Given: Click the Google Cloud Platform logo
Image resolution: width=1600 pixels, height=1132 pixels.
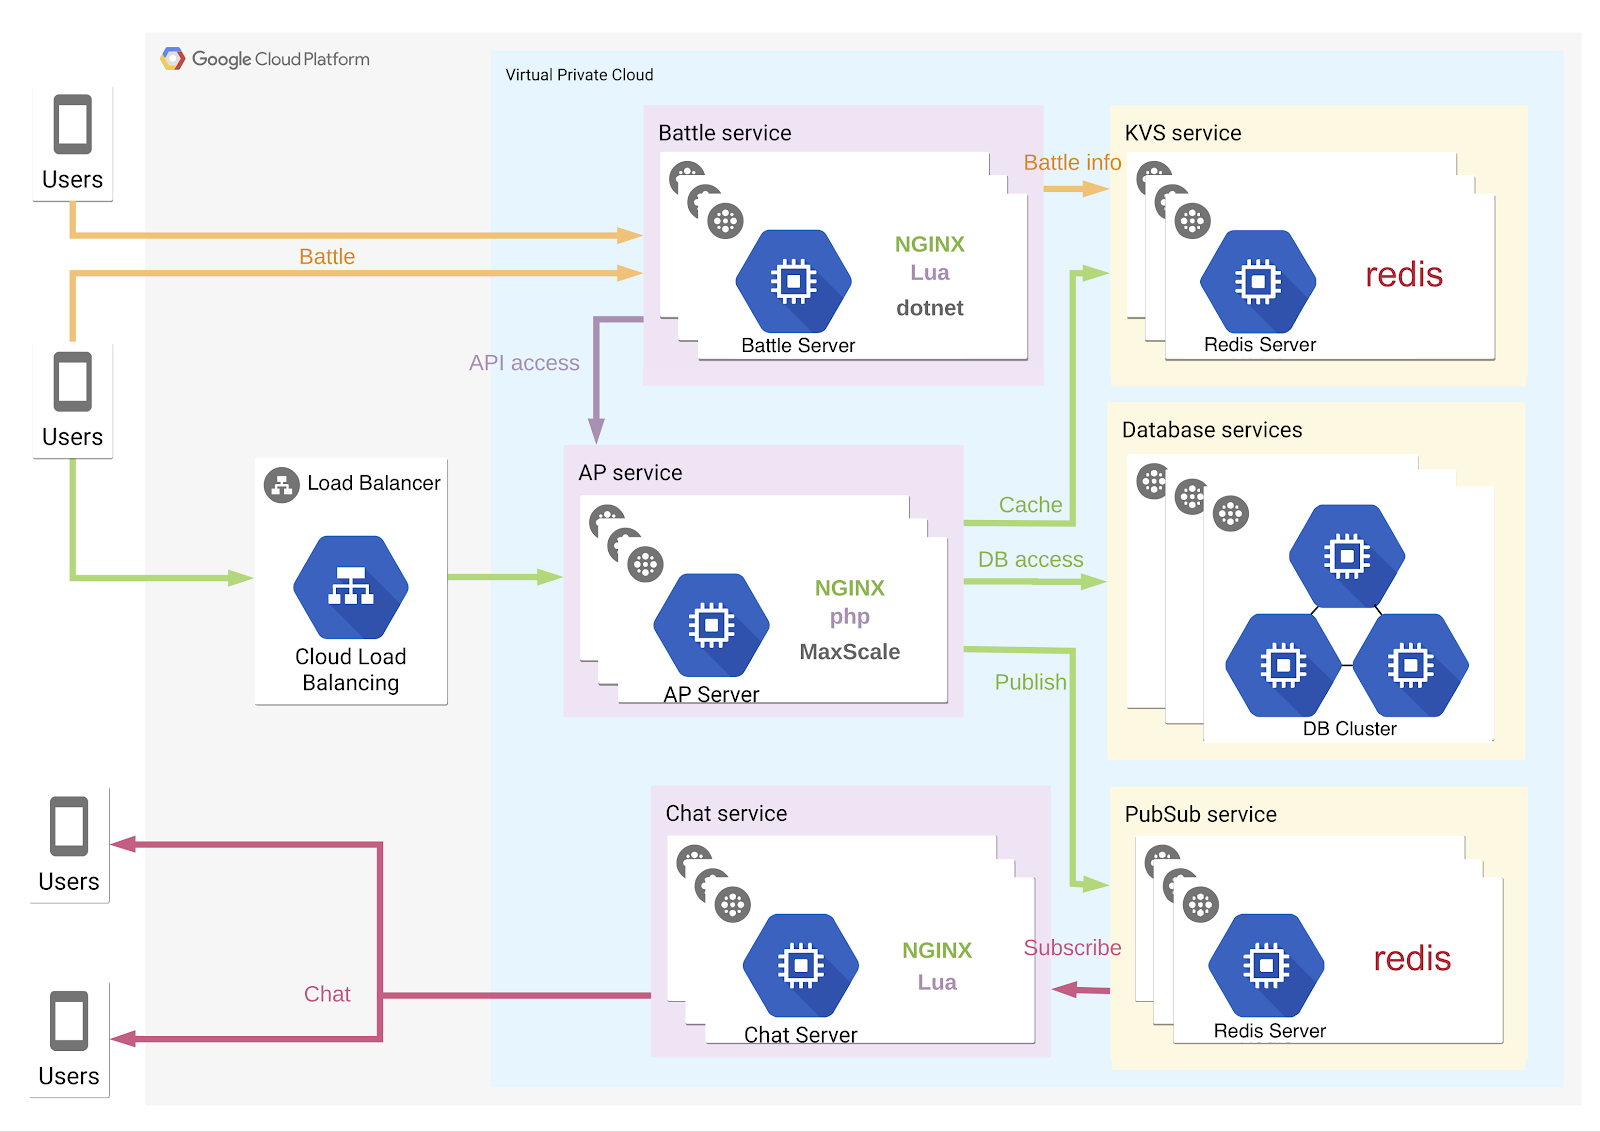Looking at the screenshot, I should [x=265, y=59].
